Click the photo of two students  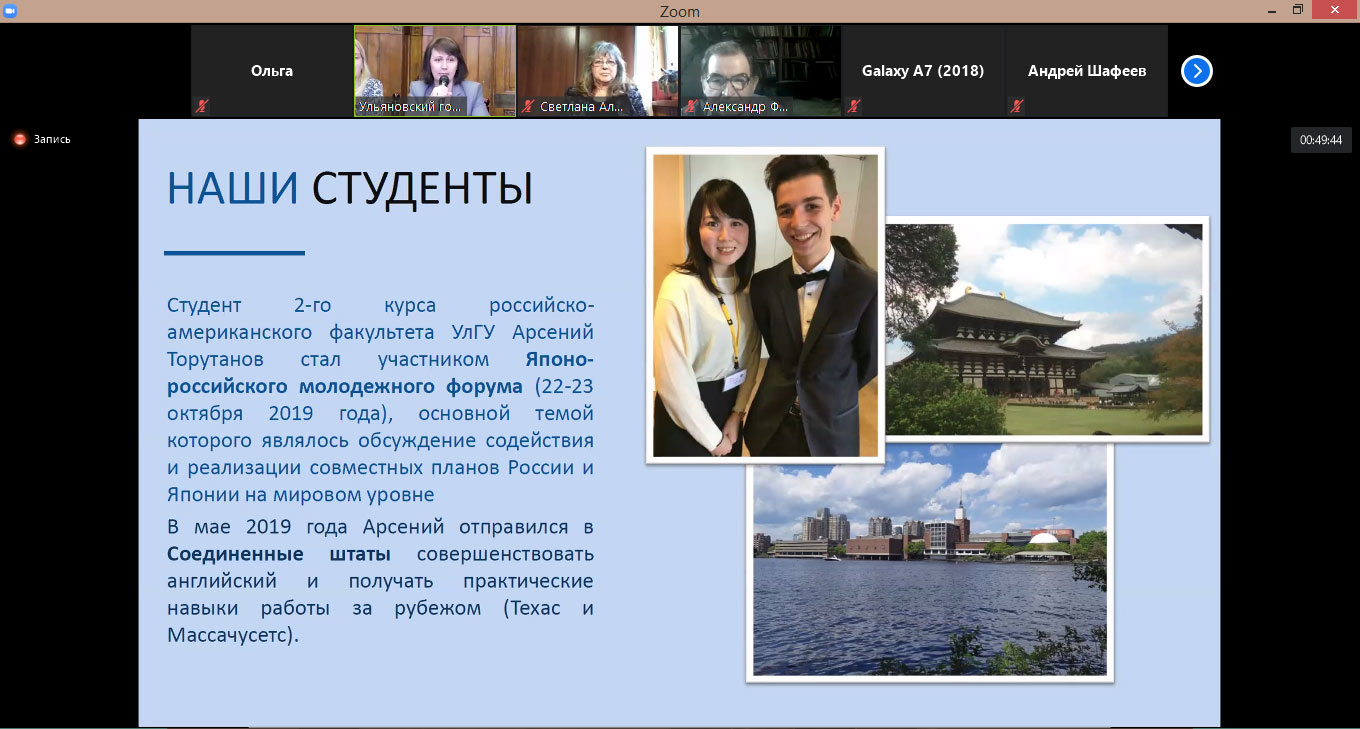click(x=765, y=305)
